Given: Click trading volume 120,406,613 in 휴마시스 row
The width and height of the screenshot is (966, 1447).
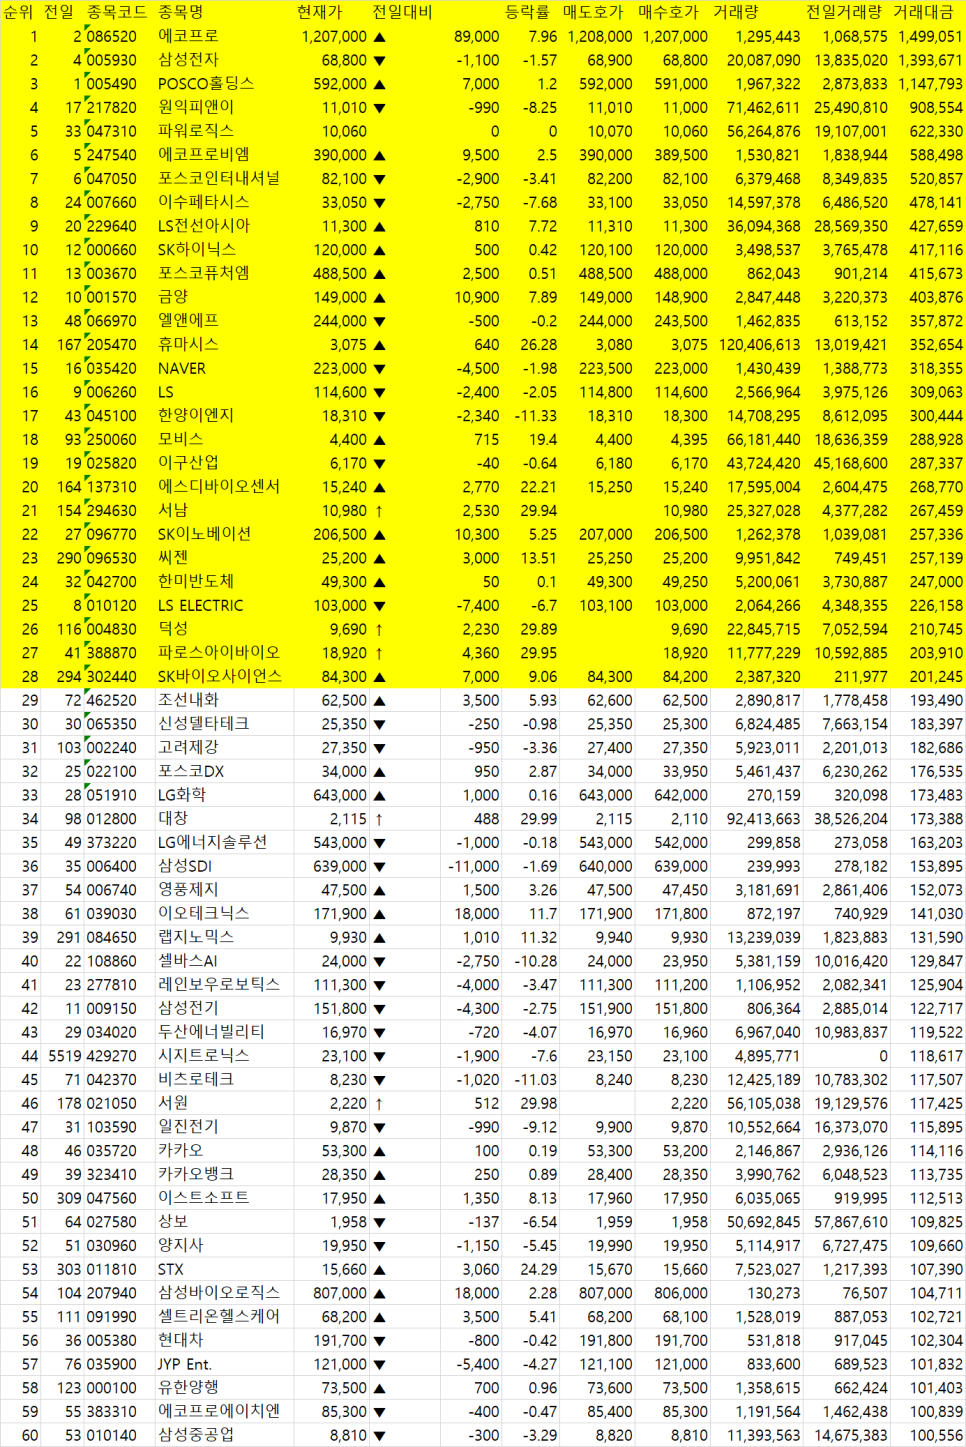Looking at the screenshot, I should tap(759, 345).
